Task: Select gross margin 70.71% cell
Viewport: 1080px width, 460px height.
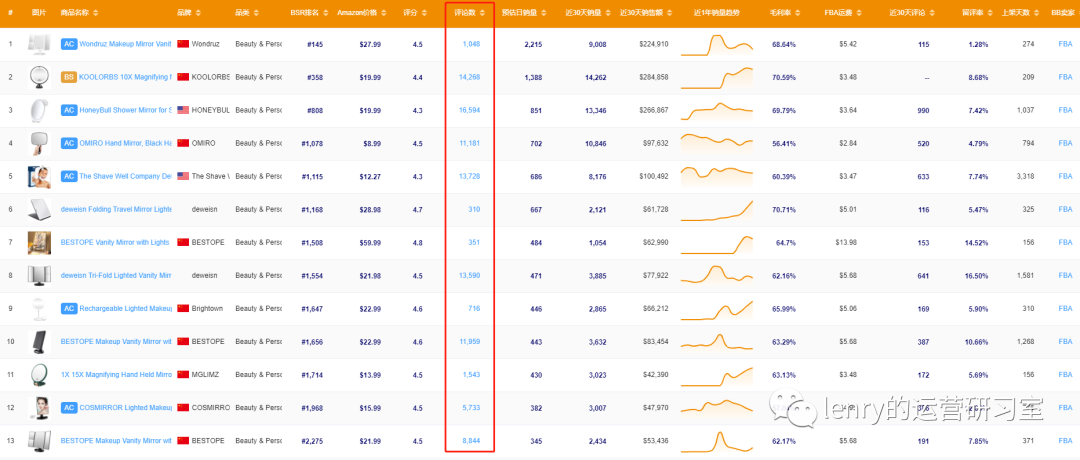Action: point(784,209)
